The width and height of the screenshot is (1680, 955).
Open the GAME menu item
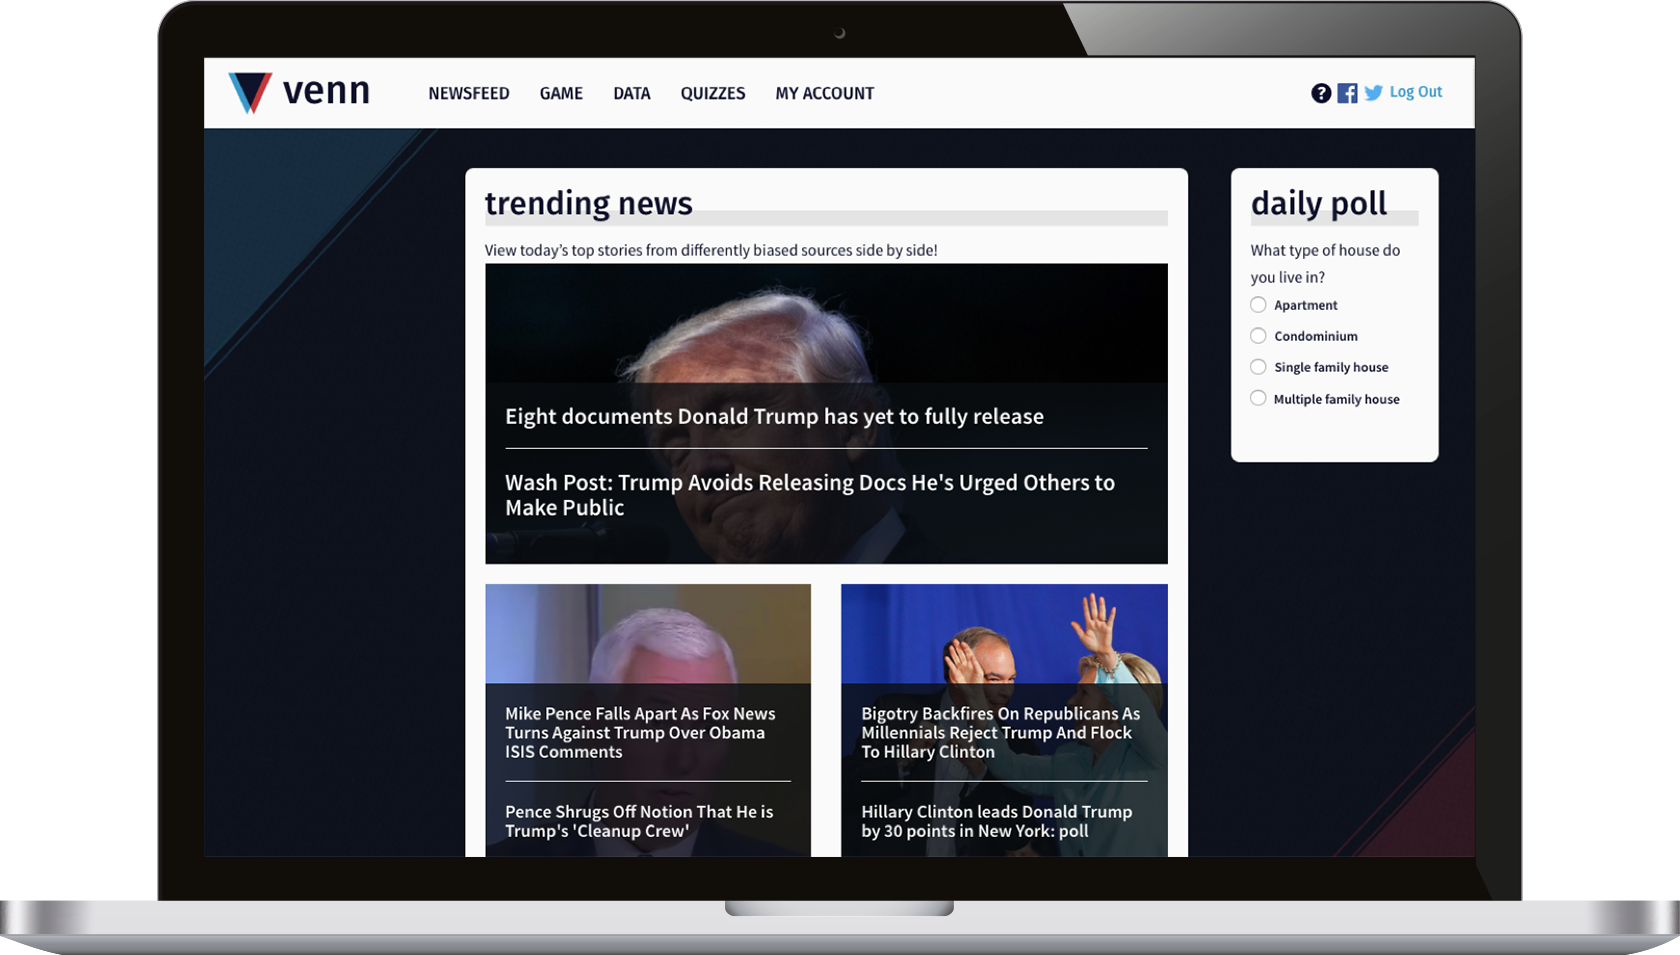click(x=561, y=93)
